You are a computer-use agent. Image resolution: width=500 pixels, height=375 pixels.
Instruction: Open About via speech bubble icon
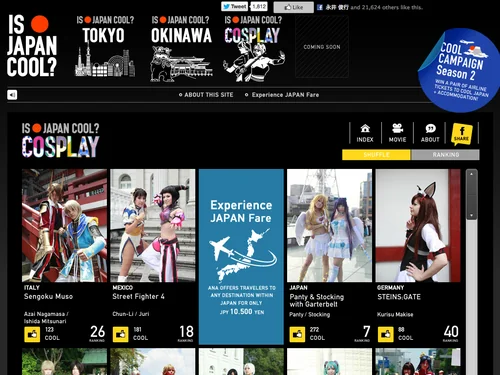(430, 133)
